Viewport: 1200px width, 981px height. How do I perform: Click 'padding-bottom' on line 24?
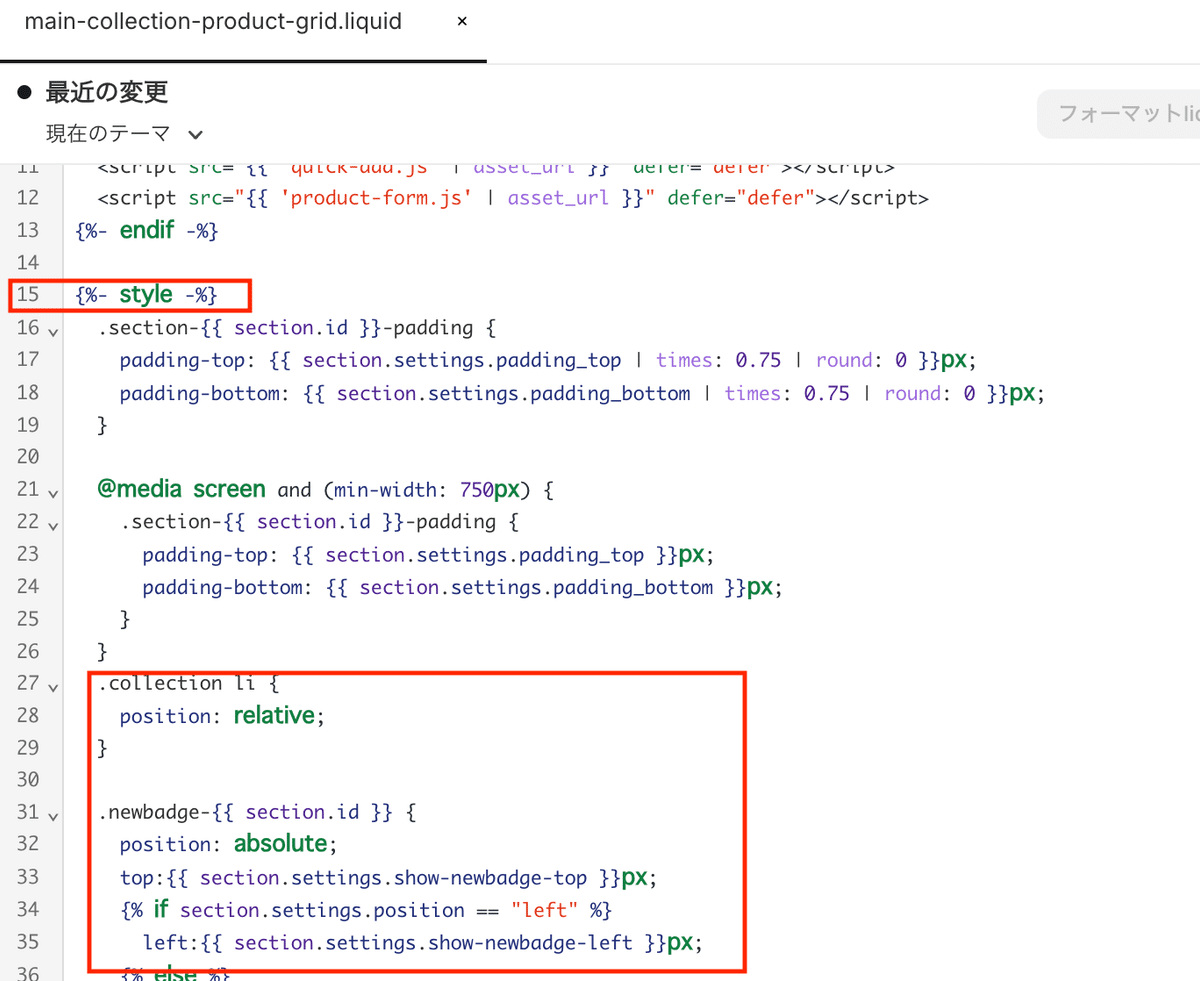tap(223, 587)
